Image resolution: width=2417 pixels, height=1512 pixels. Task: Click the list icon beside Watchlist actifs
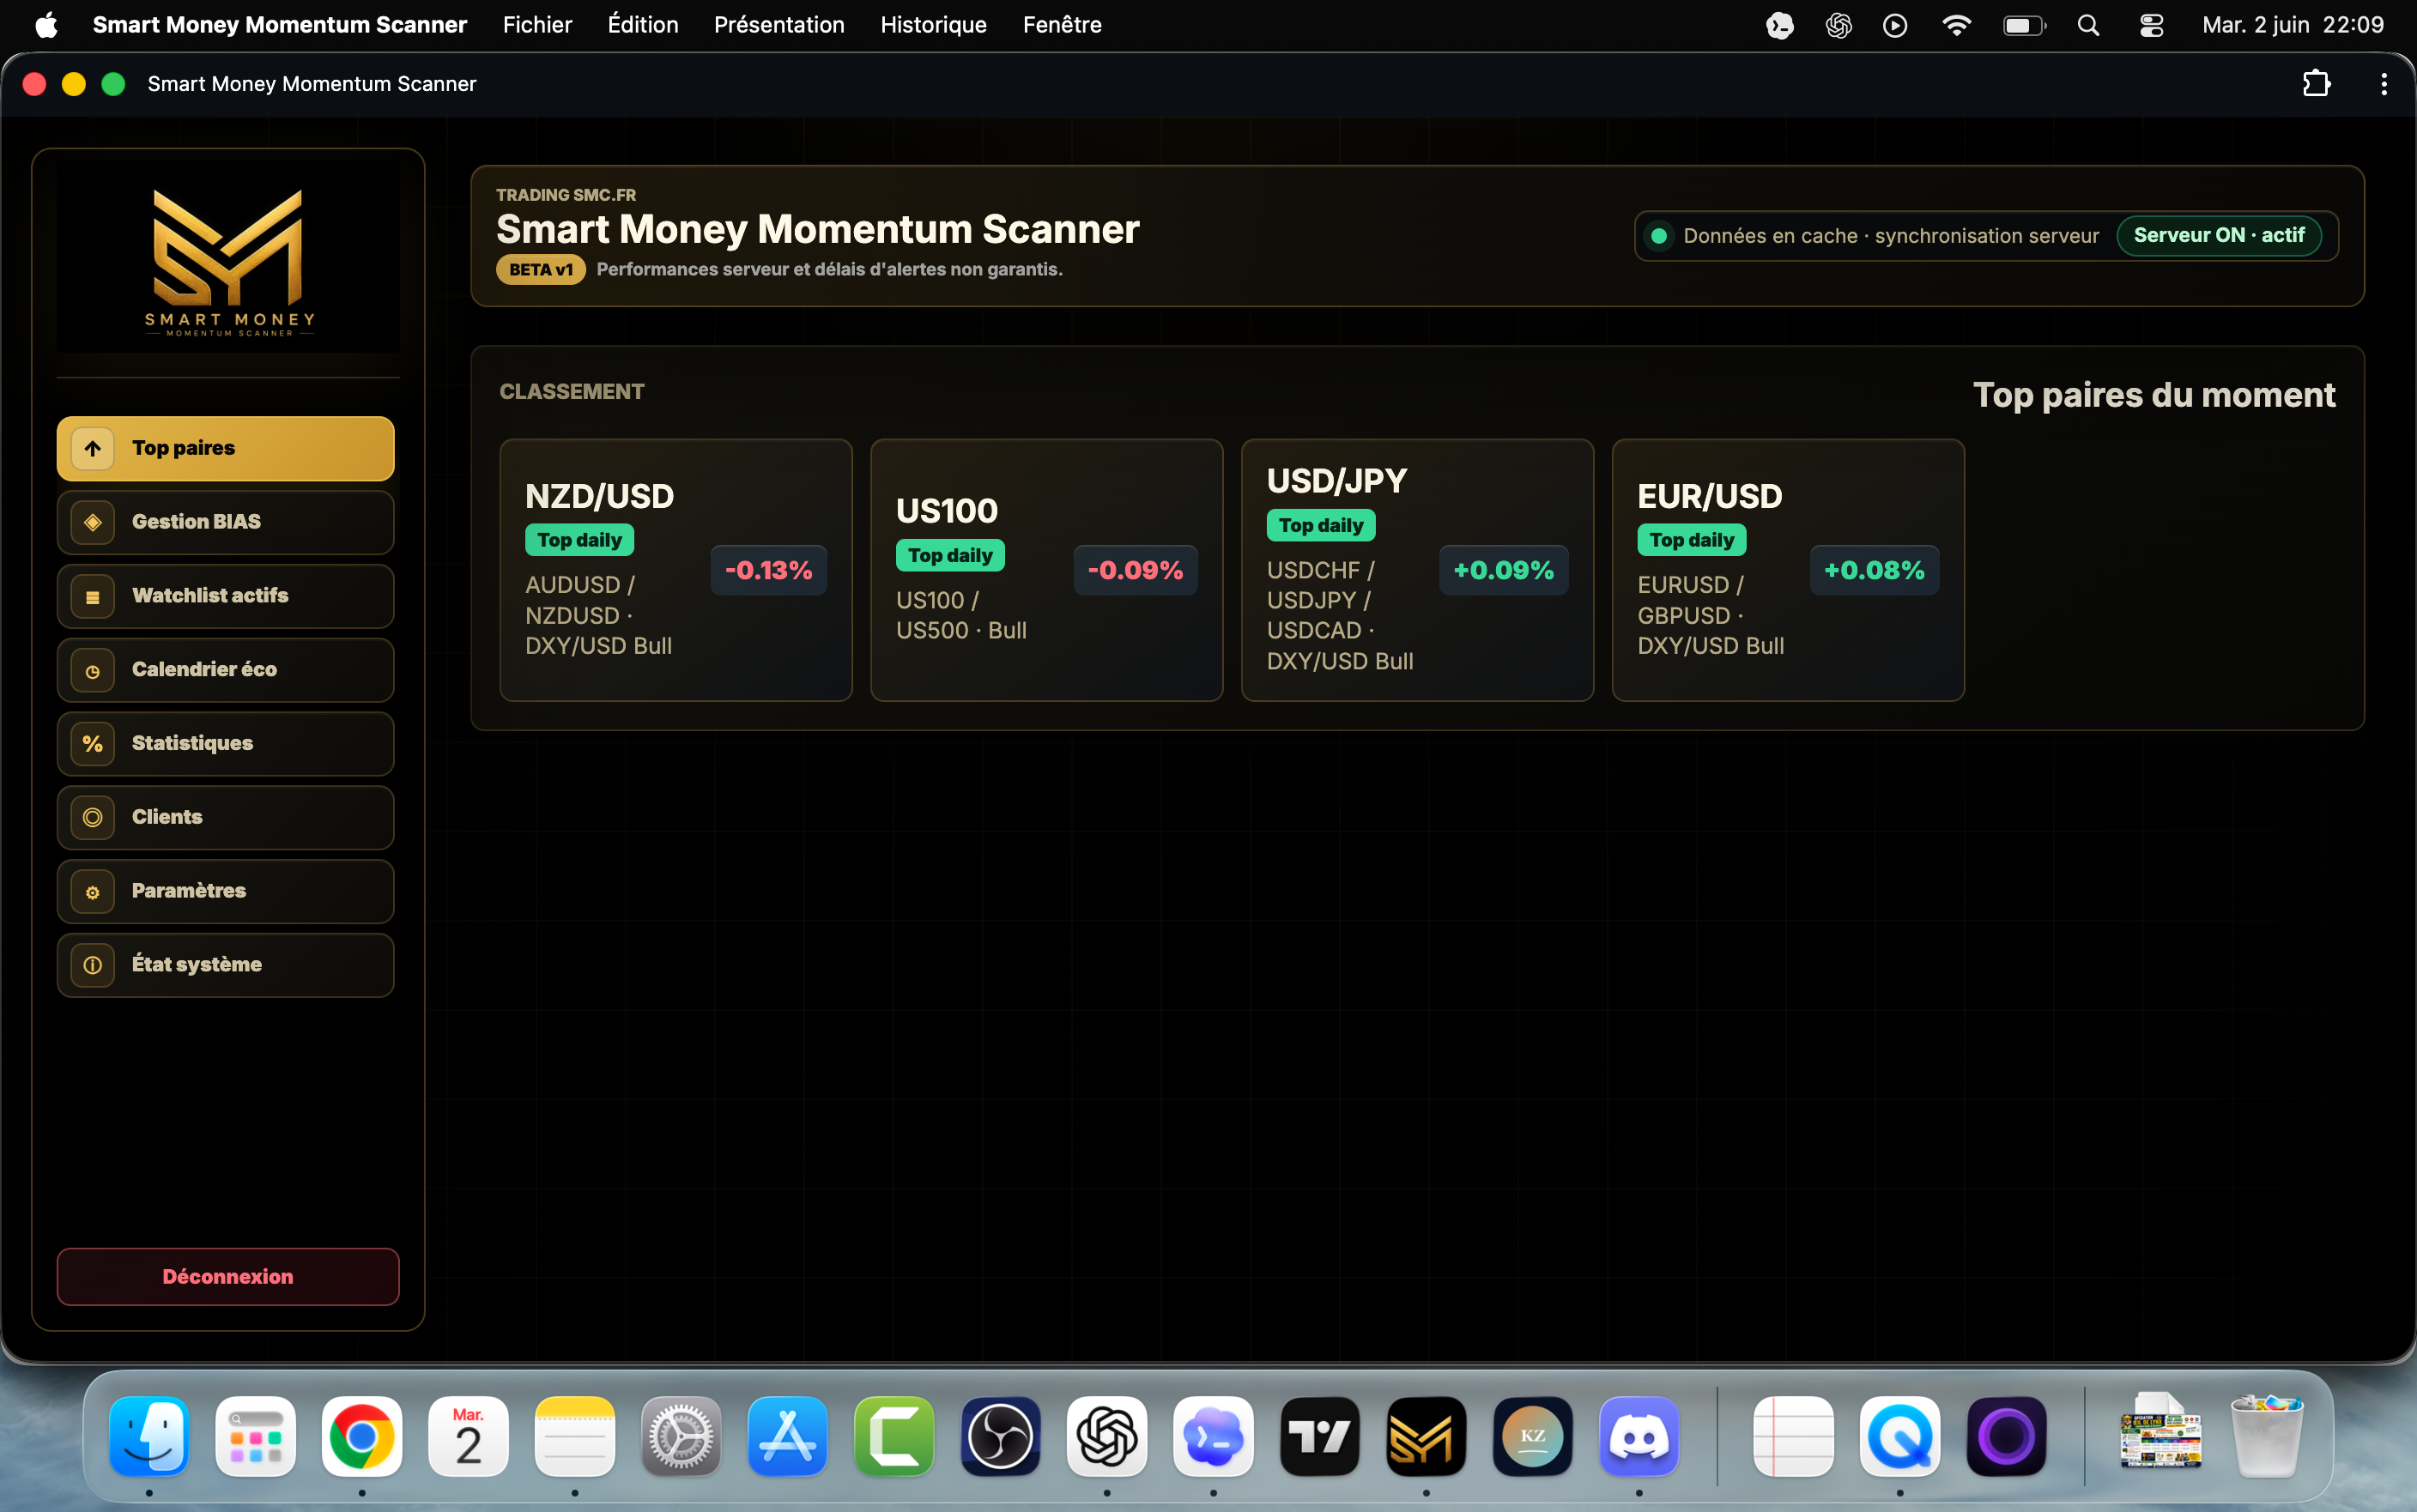point(93,596)
